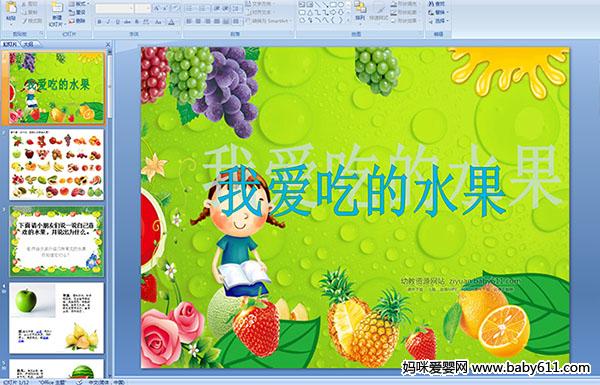Select the green apple slide thumbnail

57,318
